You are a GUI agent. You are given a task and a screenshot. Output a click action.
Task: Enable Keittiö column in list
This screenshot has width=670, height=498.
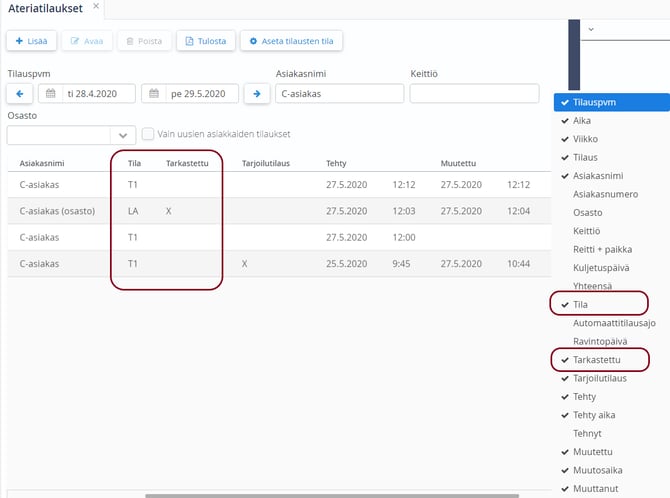pyautogui.click(x=612, y=231)
